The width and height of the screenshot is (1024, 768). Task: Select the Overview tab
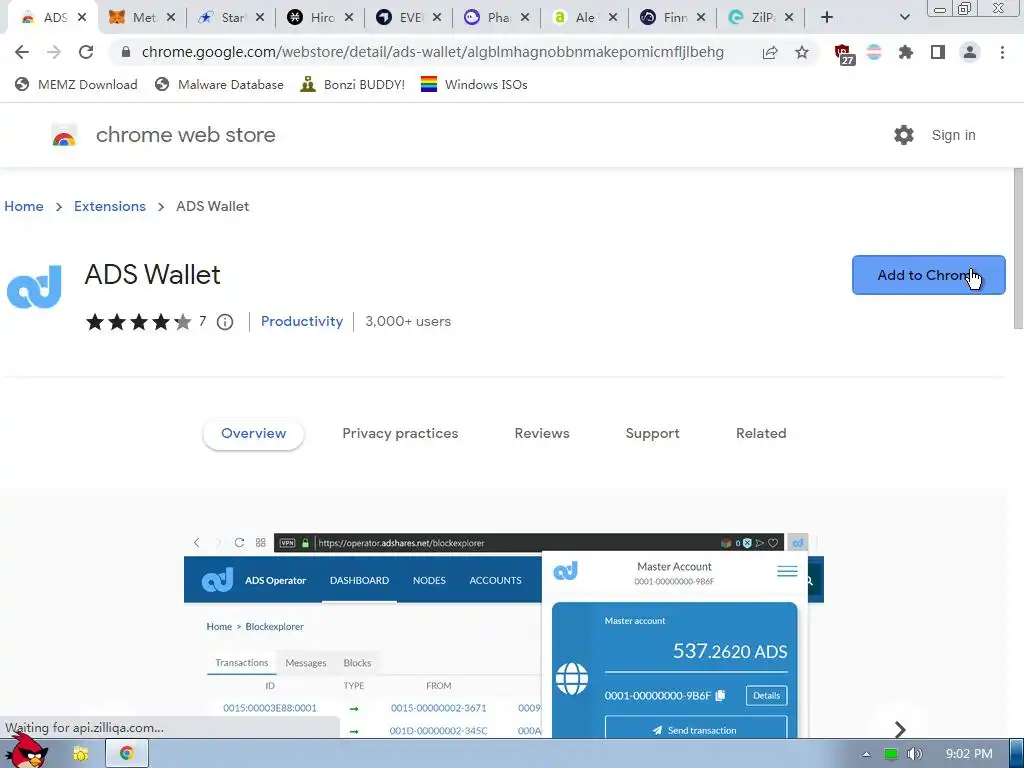tap(253, 434)
